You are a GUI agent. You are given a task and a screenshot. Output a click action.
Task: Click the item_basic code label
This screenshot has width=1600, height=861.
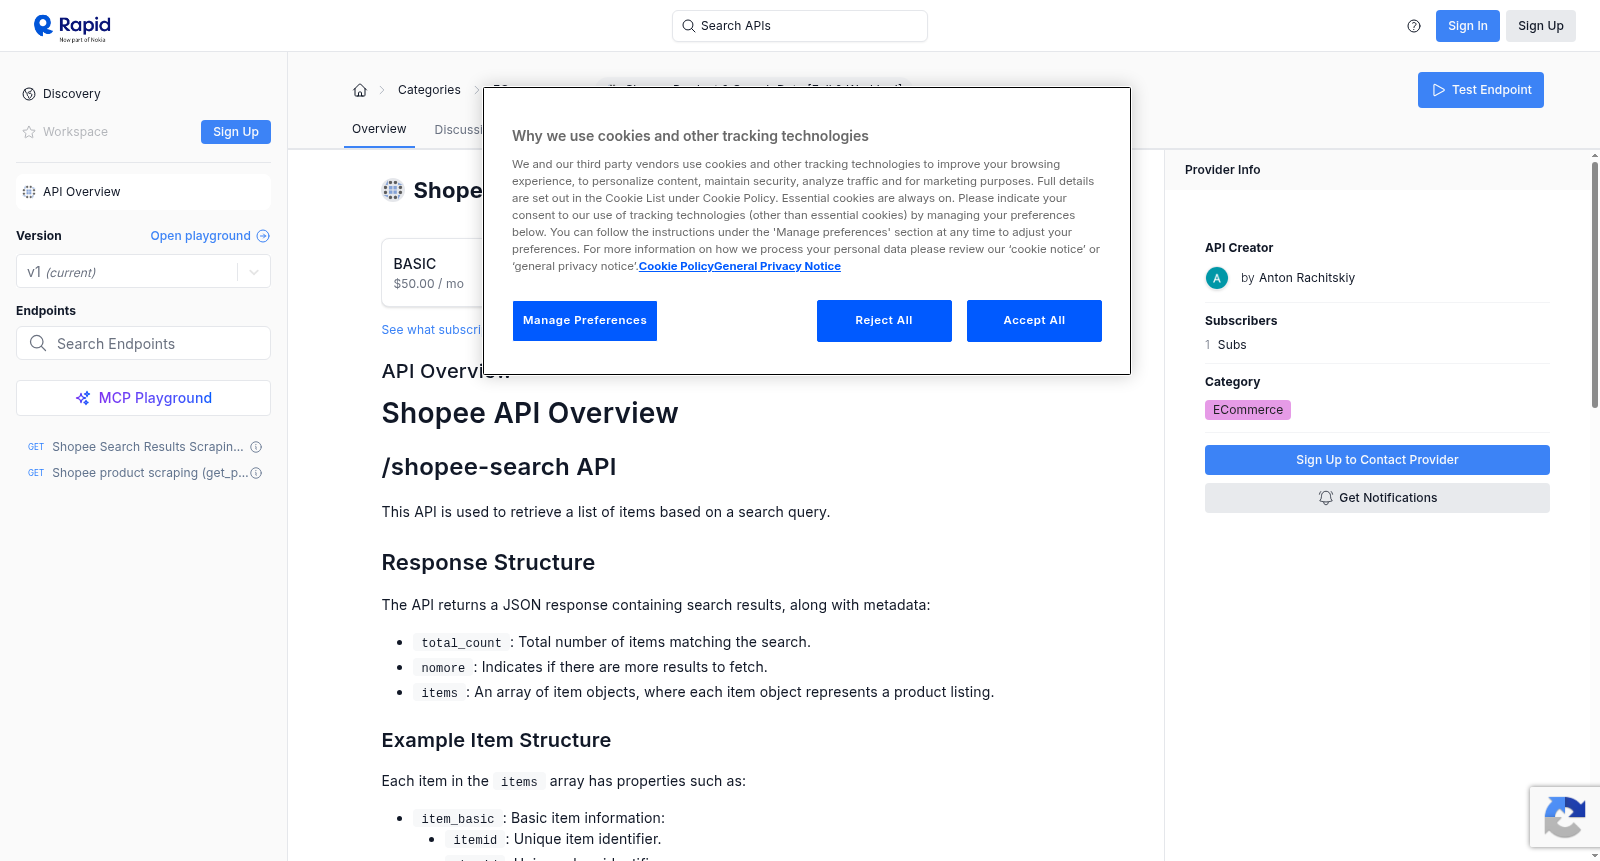click(458, 819)
